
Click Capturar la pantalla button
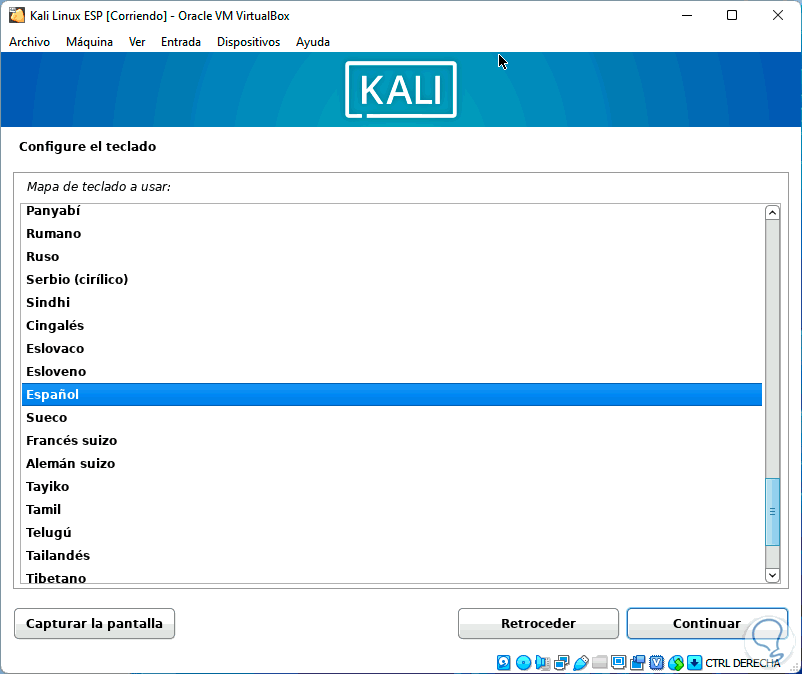[95, 623]
